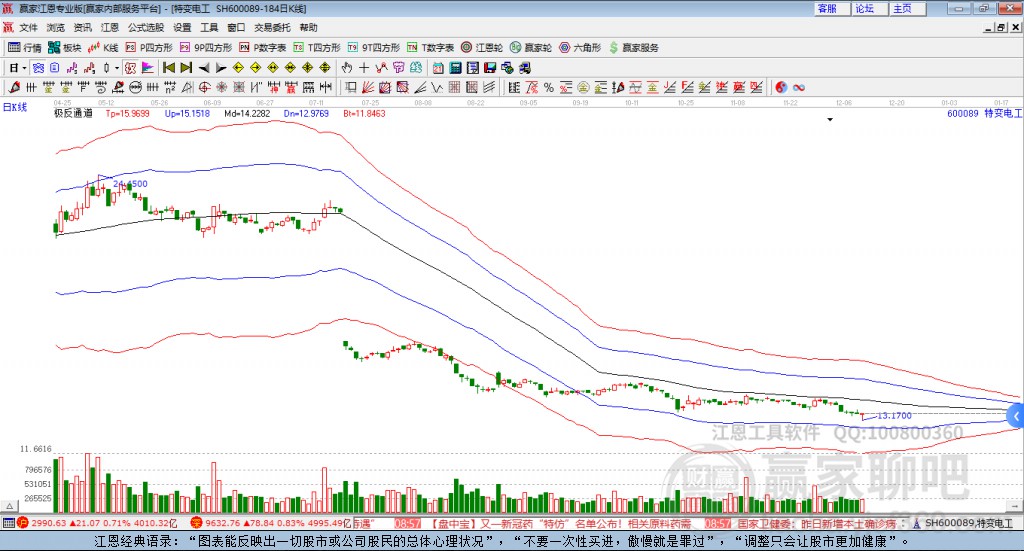Open the P四方形 tool

tap(150, 47)
